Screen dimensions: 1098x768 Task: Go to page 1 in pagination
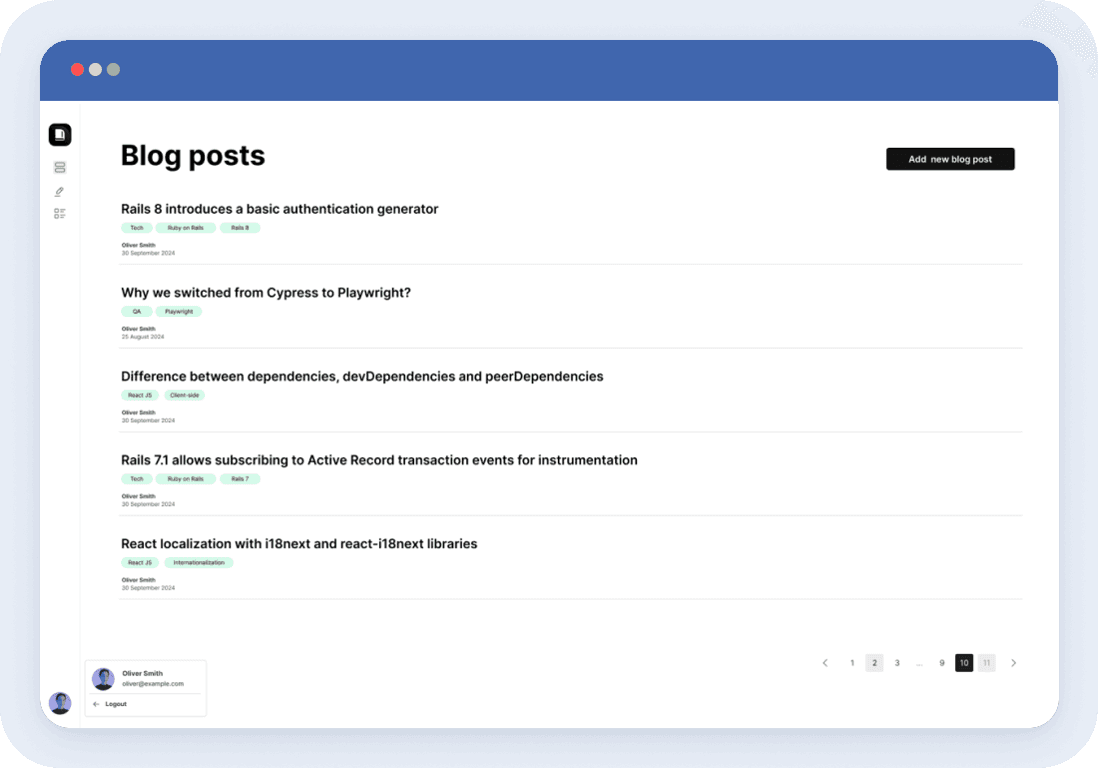(x=852, y=663)
